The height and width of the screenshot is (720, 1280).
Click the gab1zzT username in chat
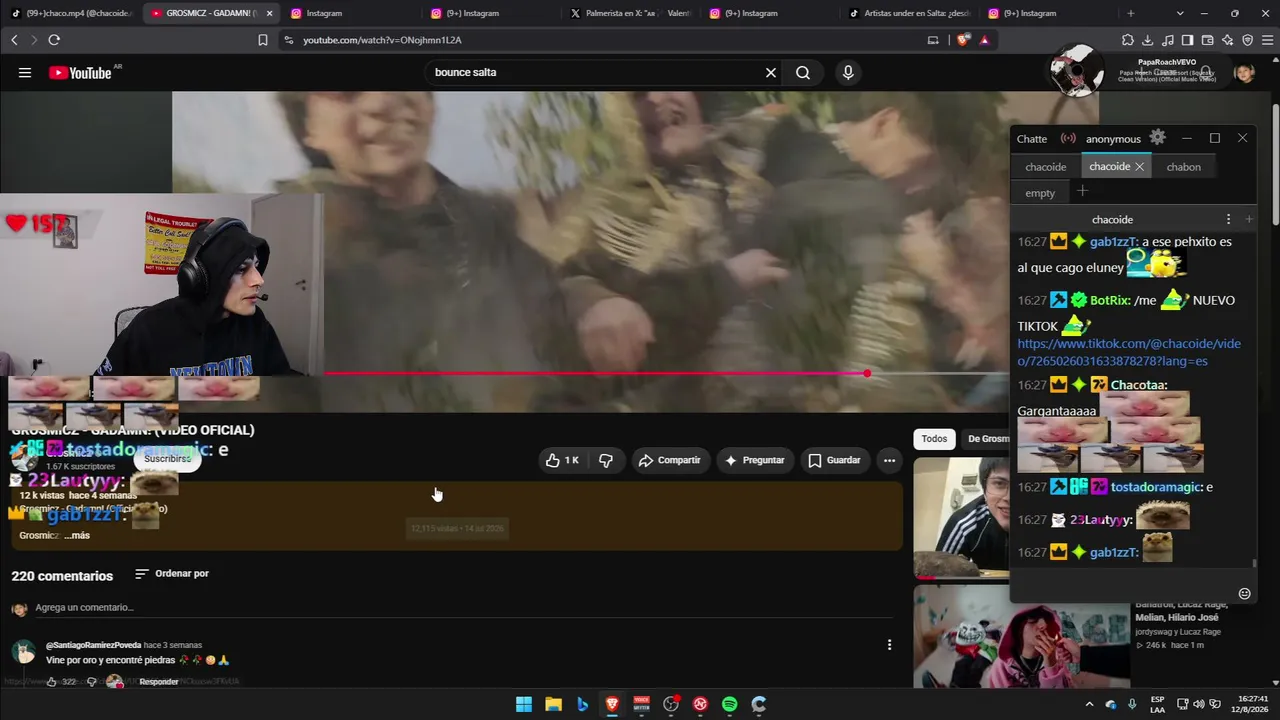coord(1114,552)
